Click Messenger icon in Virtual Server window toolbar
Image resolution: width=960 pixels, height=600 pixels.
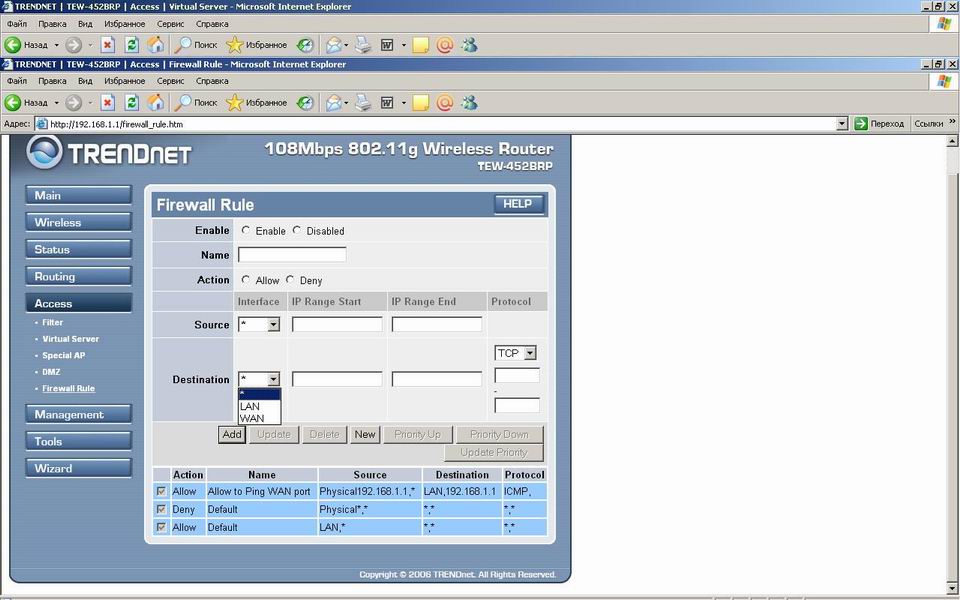pos(470,45)
